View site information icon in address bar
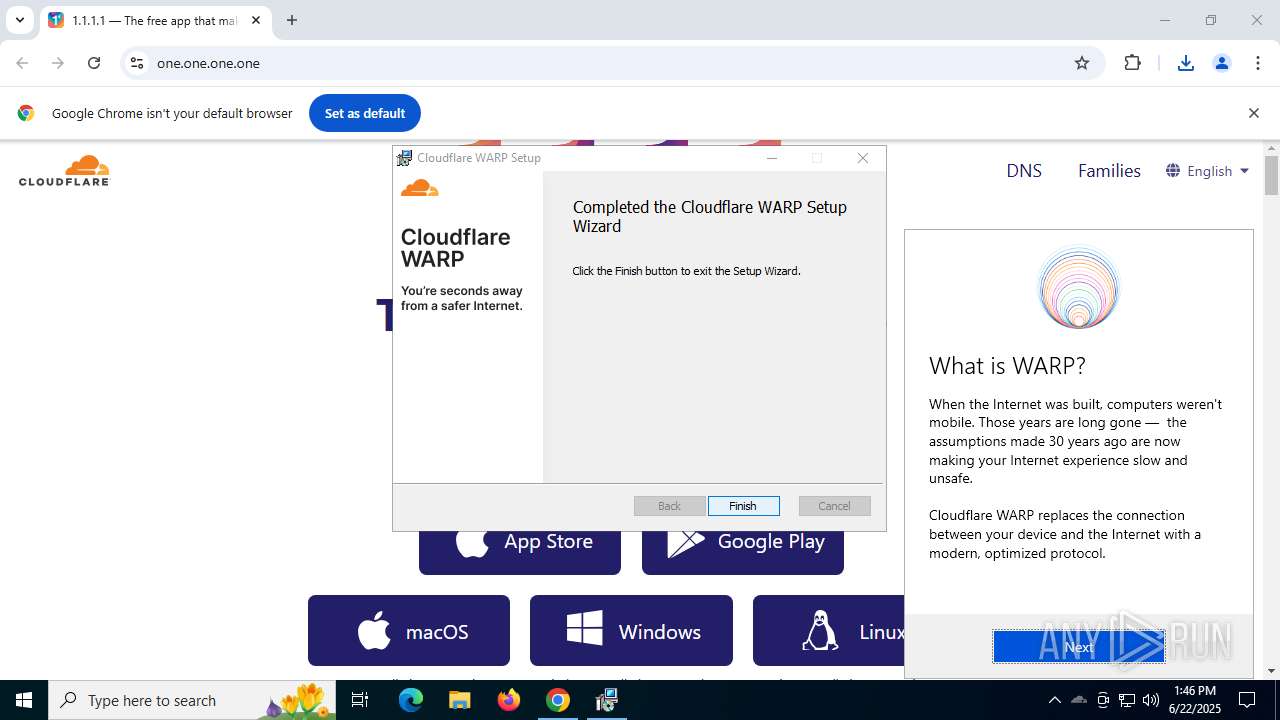1280x720 pixels. tap(137, 63)
